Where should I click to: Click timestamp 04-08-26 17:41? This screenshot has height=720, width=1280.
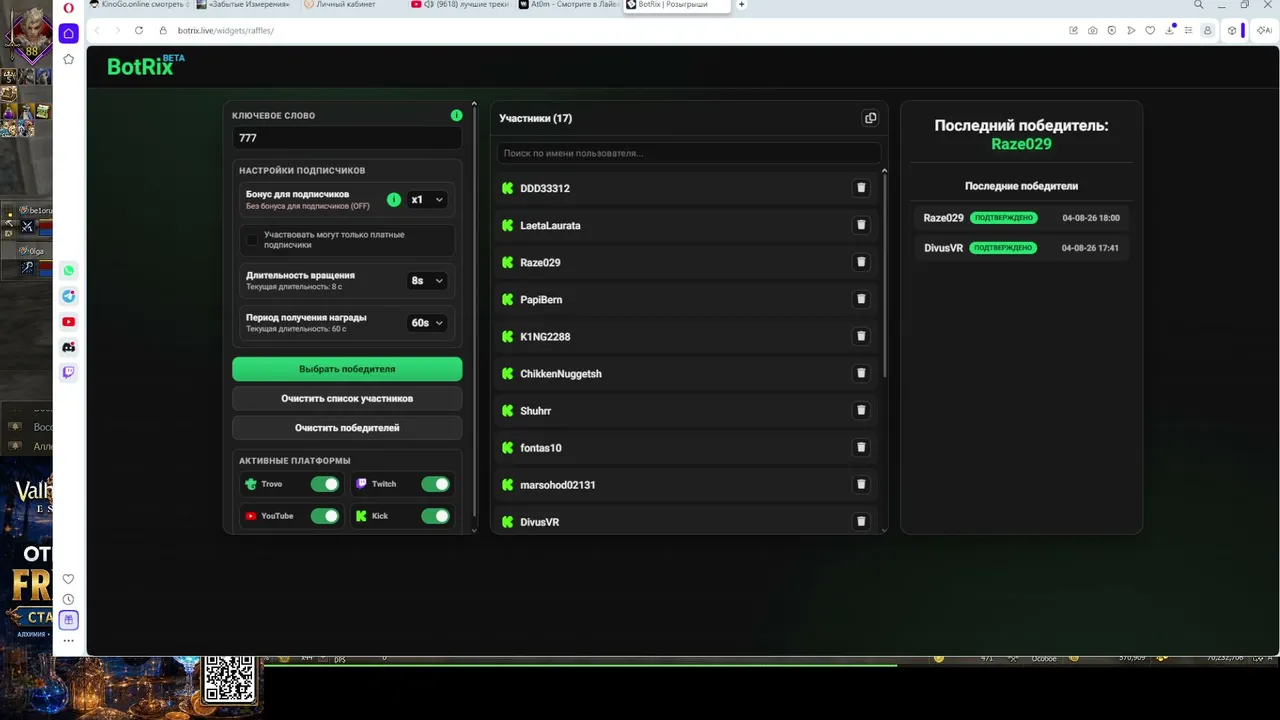1090,248
